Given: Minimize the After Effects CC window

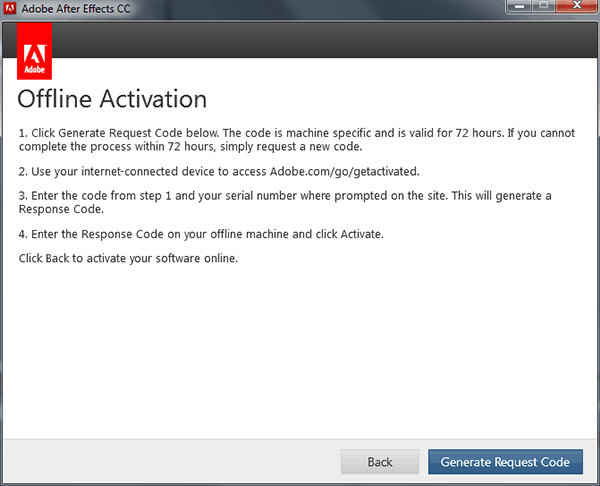Looking at the screenshot, I should click(519, 6).
